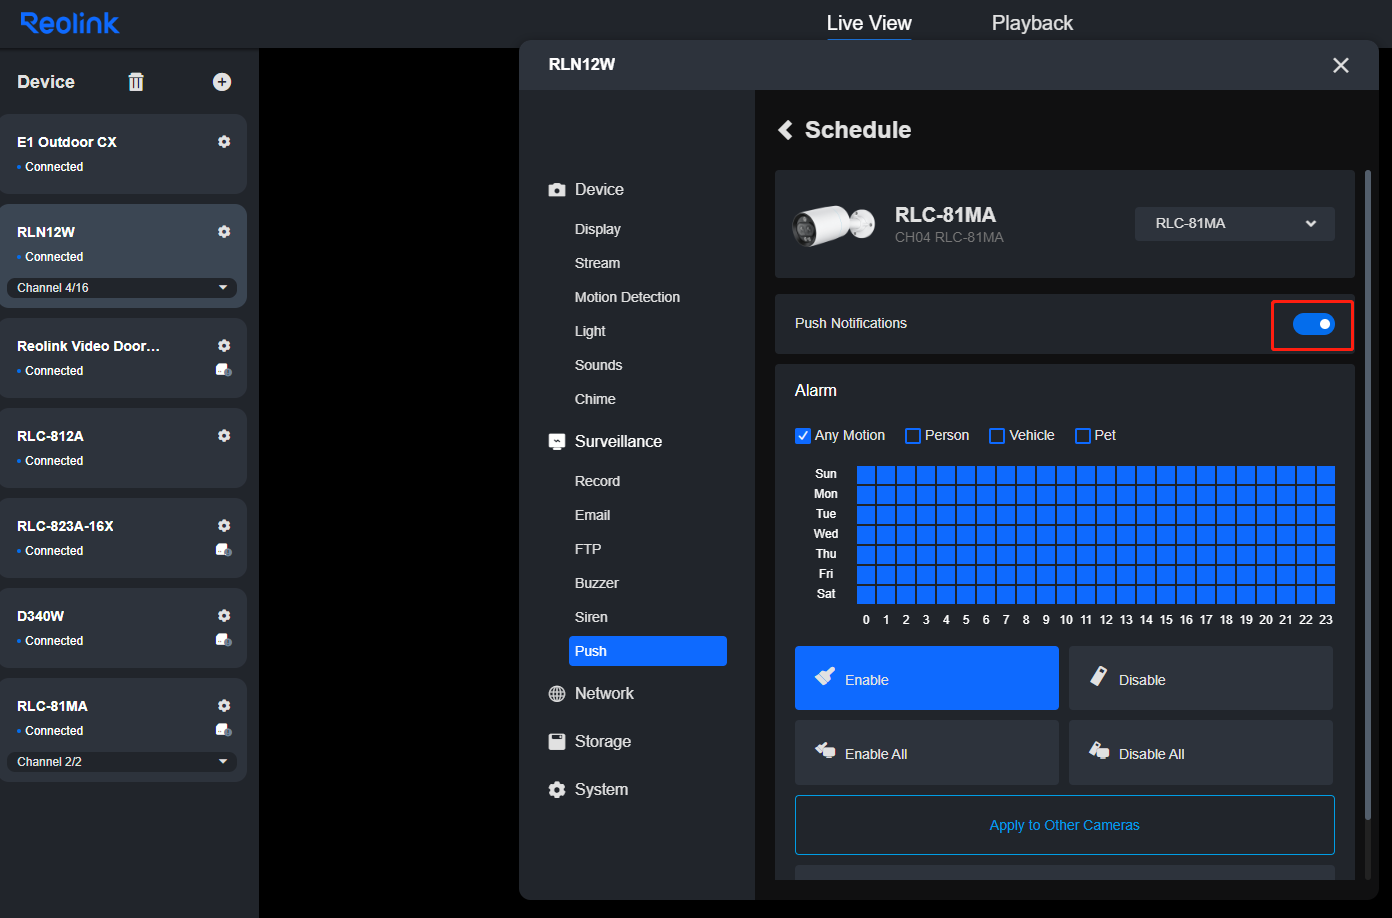Check the Person alarm checkbox

(913, 436)
